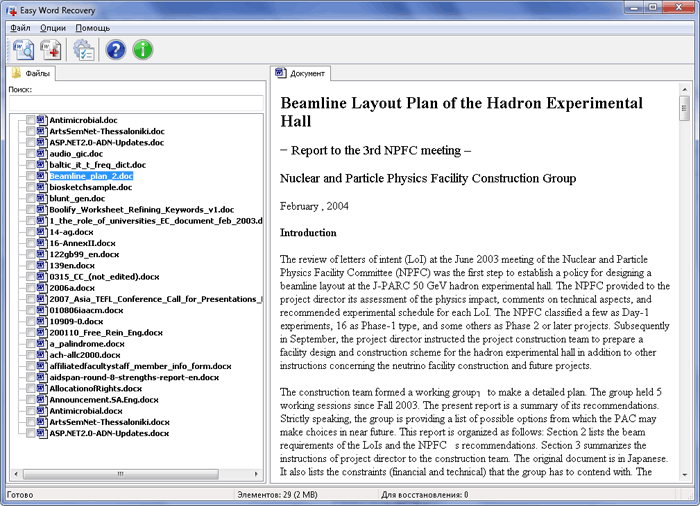Open the options gear checklist toolbar icon
Image resolution: width=700 pixels, height=506 pixels.
coord(83,50)
